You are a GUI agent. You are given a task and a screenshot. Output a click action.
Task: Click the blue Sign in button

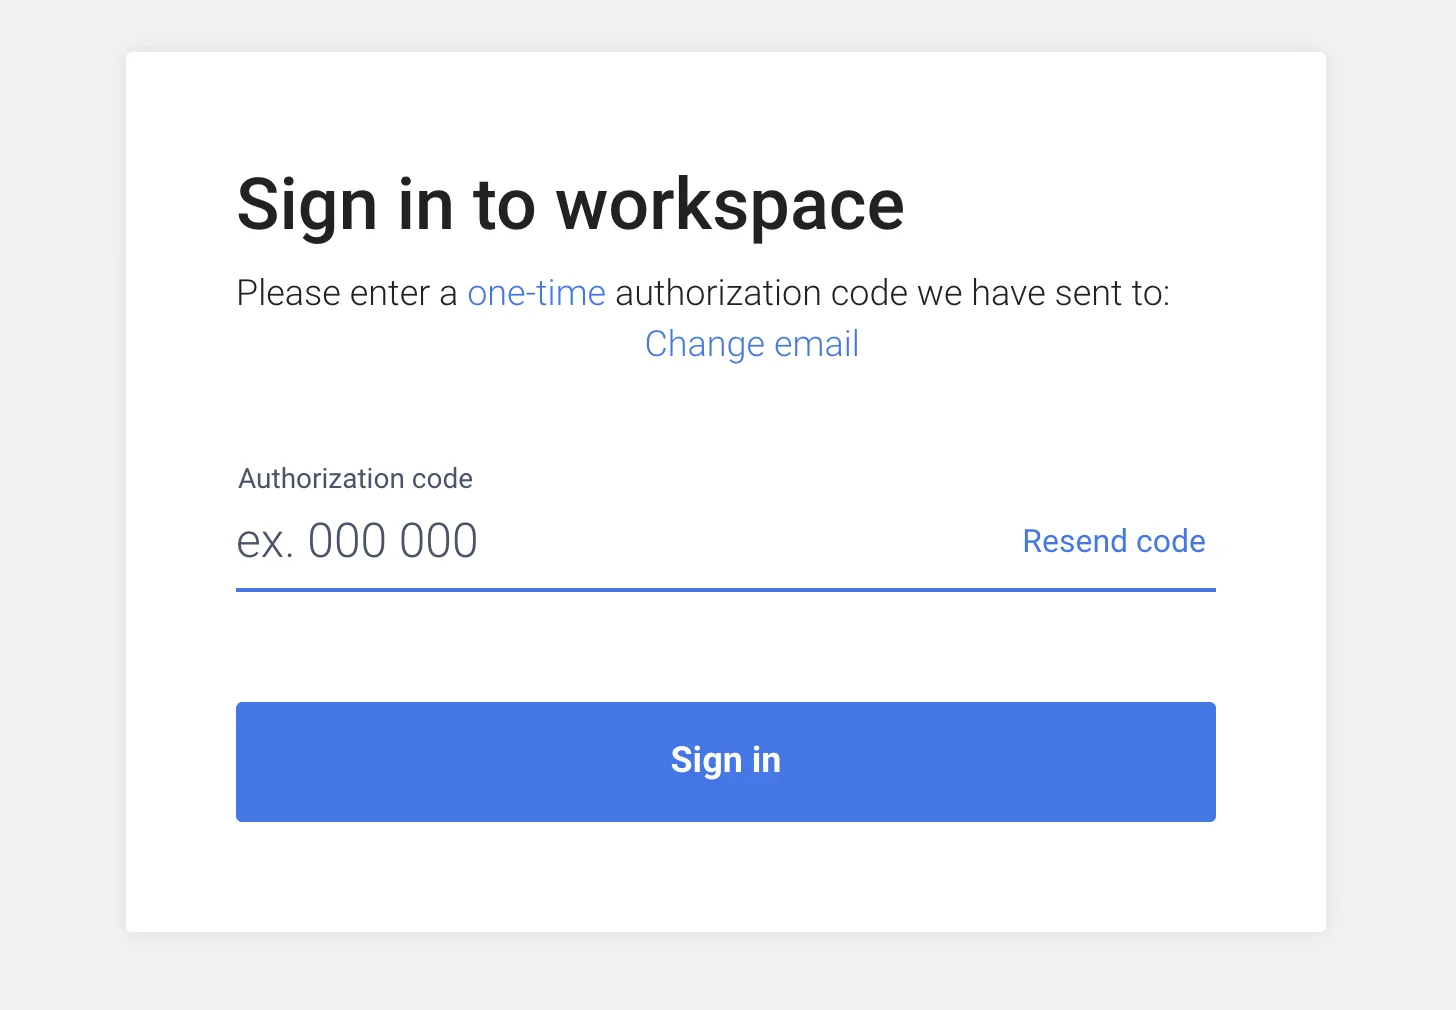725,761
